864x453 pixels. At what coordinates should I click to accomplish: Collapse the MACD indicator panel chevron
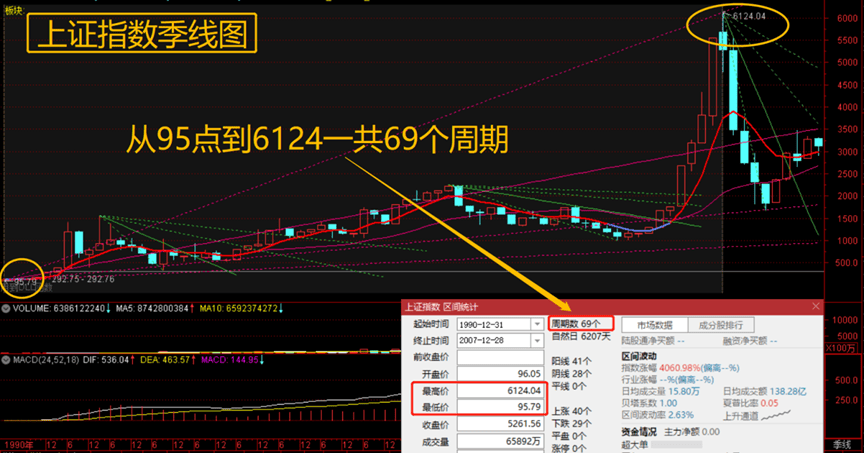tap(6, 360)
